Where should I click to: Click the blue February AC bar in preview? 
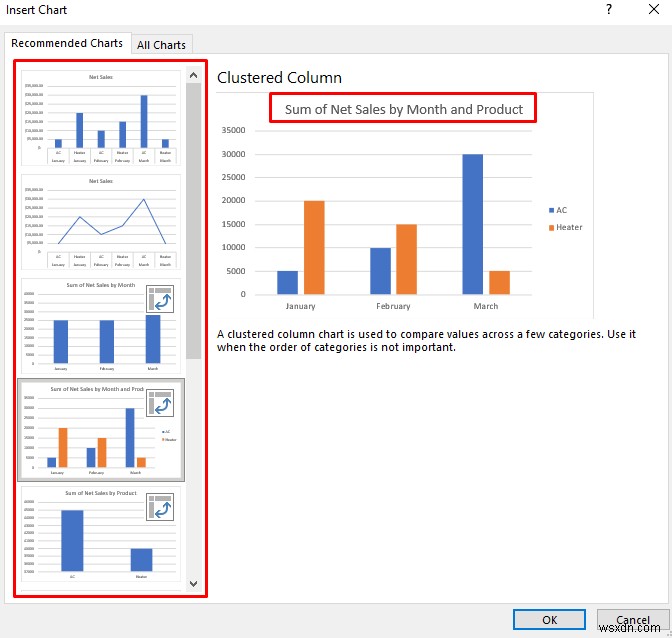point(380,271)
